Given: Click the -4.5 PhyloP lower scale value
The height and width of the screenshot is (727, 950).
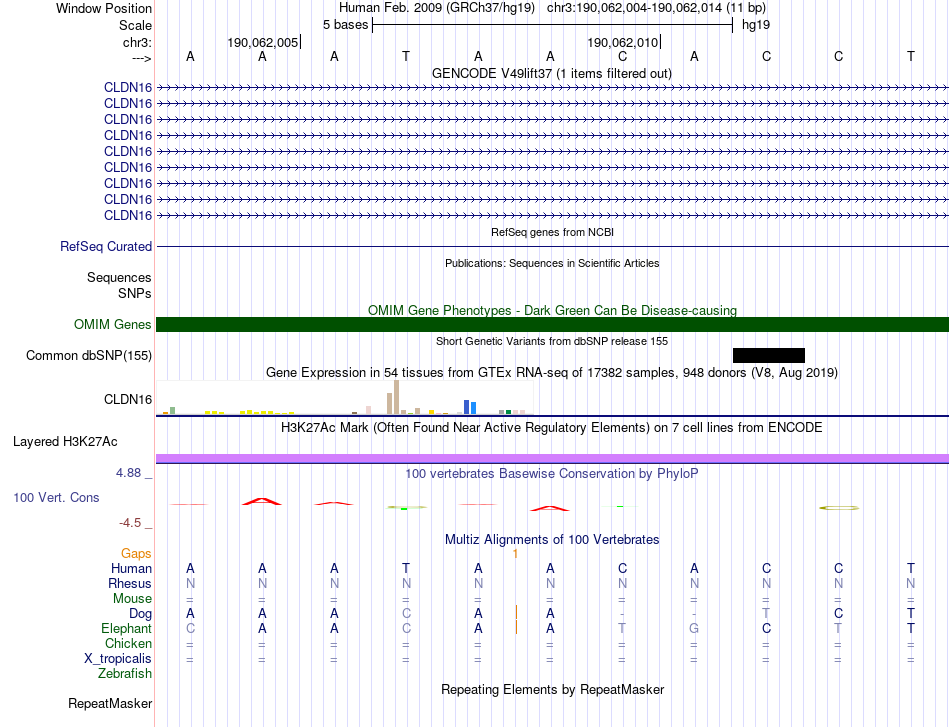Looking at the screenshot, I should [x=130, y=523].
